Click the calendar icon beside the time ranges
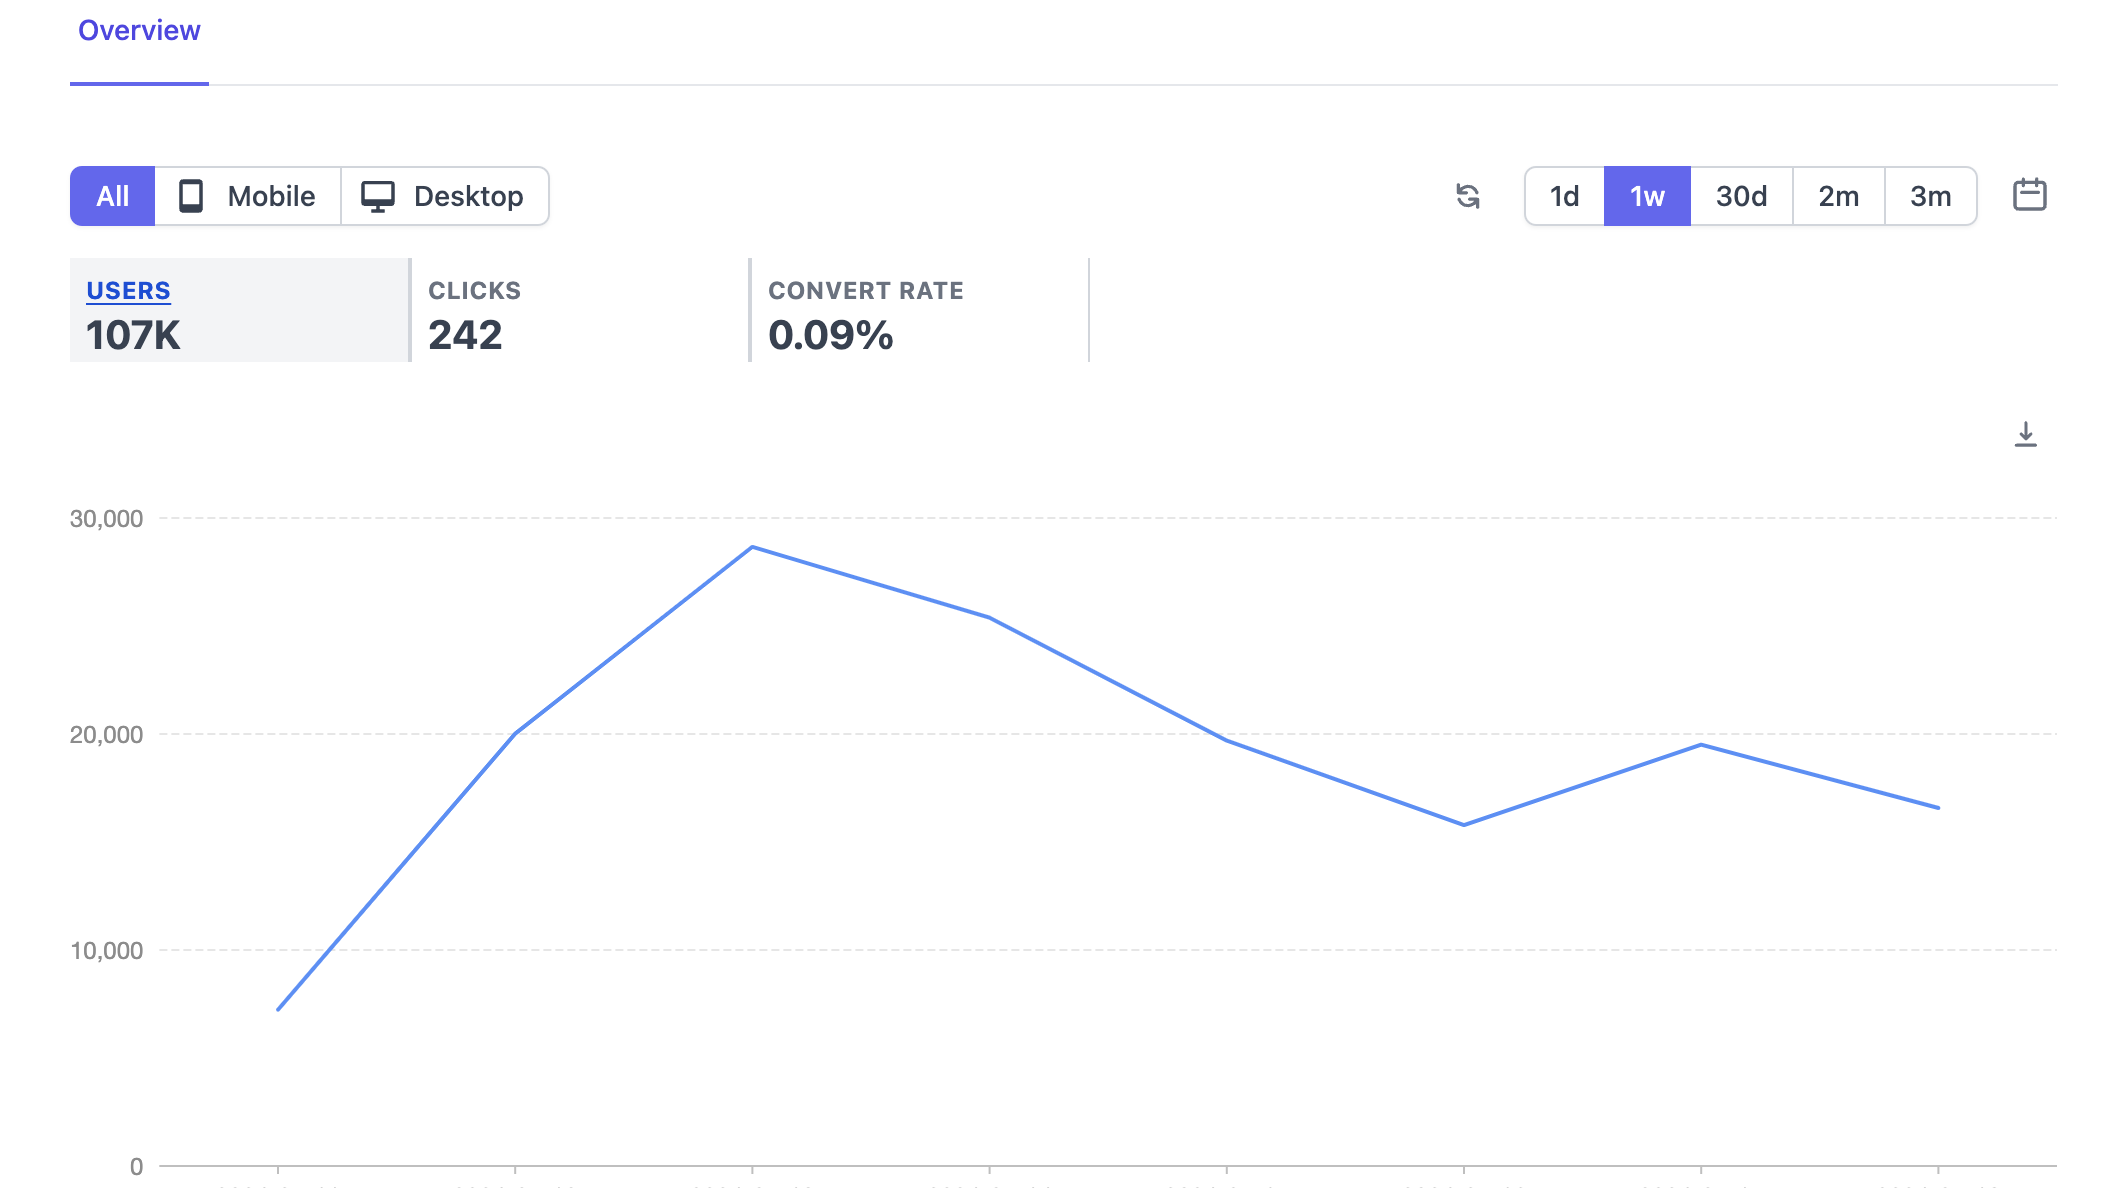Image resolution: width=2128 pixels, height=1188 pixels. pos(2030,196)
